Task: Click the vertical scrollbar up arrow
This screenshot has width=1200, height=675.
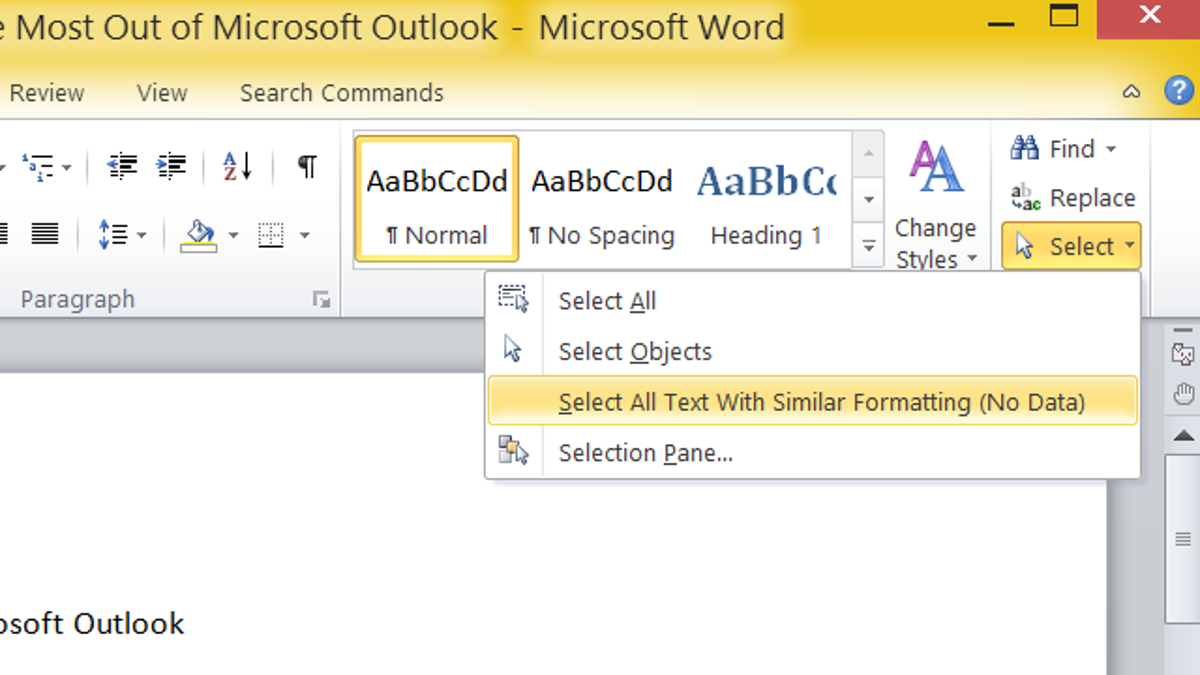Action: pyautogui.click(x=1185, y=437)
